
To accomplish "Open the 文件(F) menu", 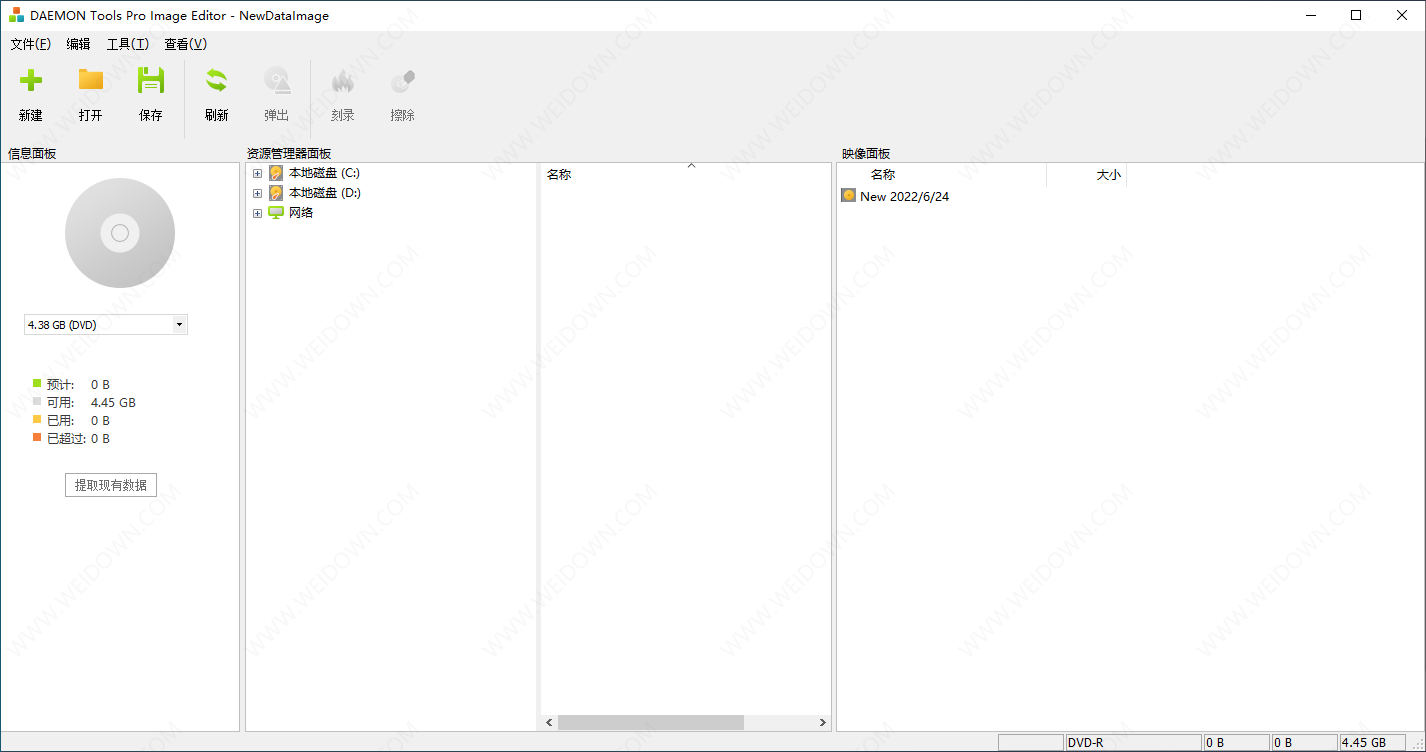I will pos(30,44).
